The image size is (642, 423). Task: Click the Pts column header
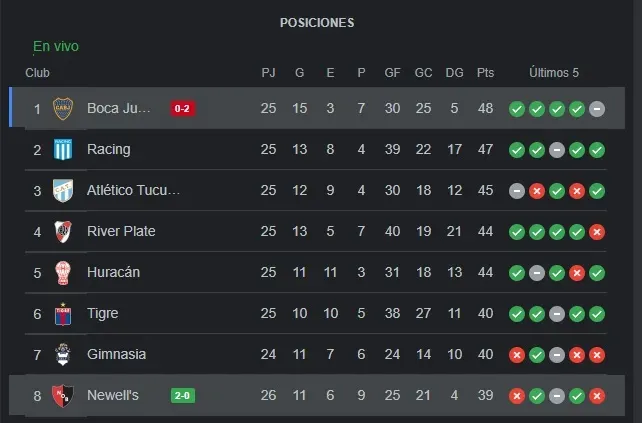click(x=485, y=73)
